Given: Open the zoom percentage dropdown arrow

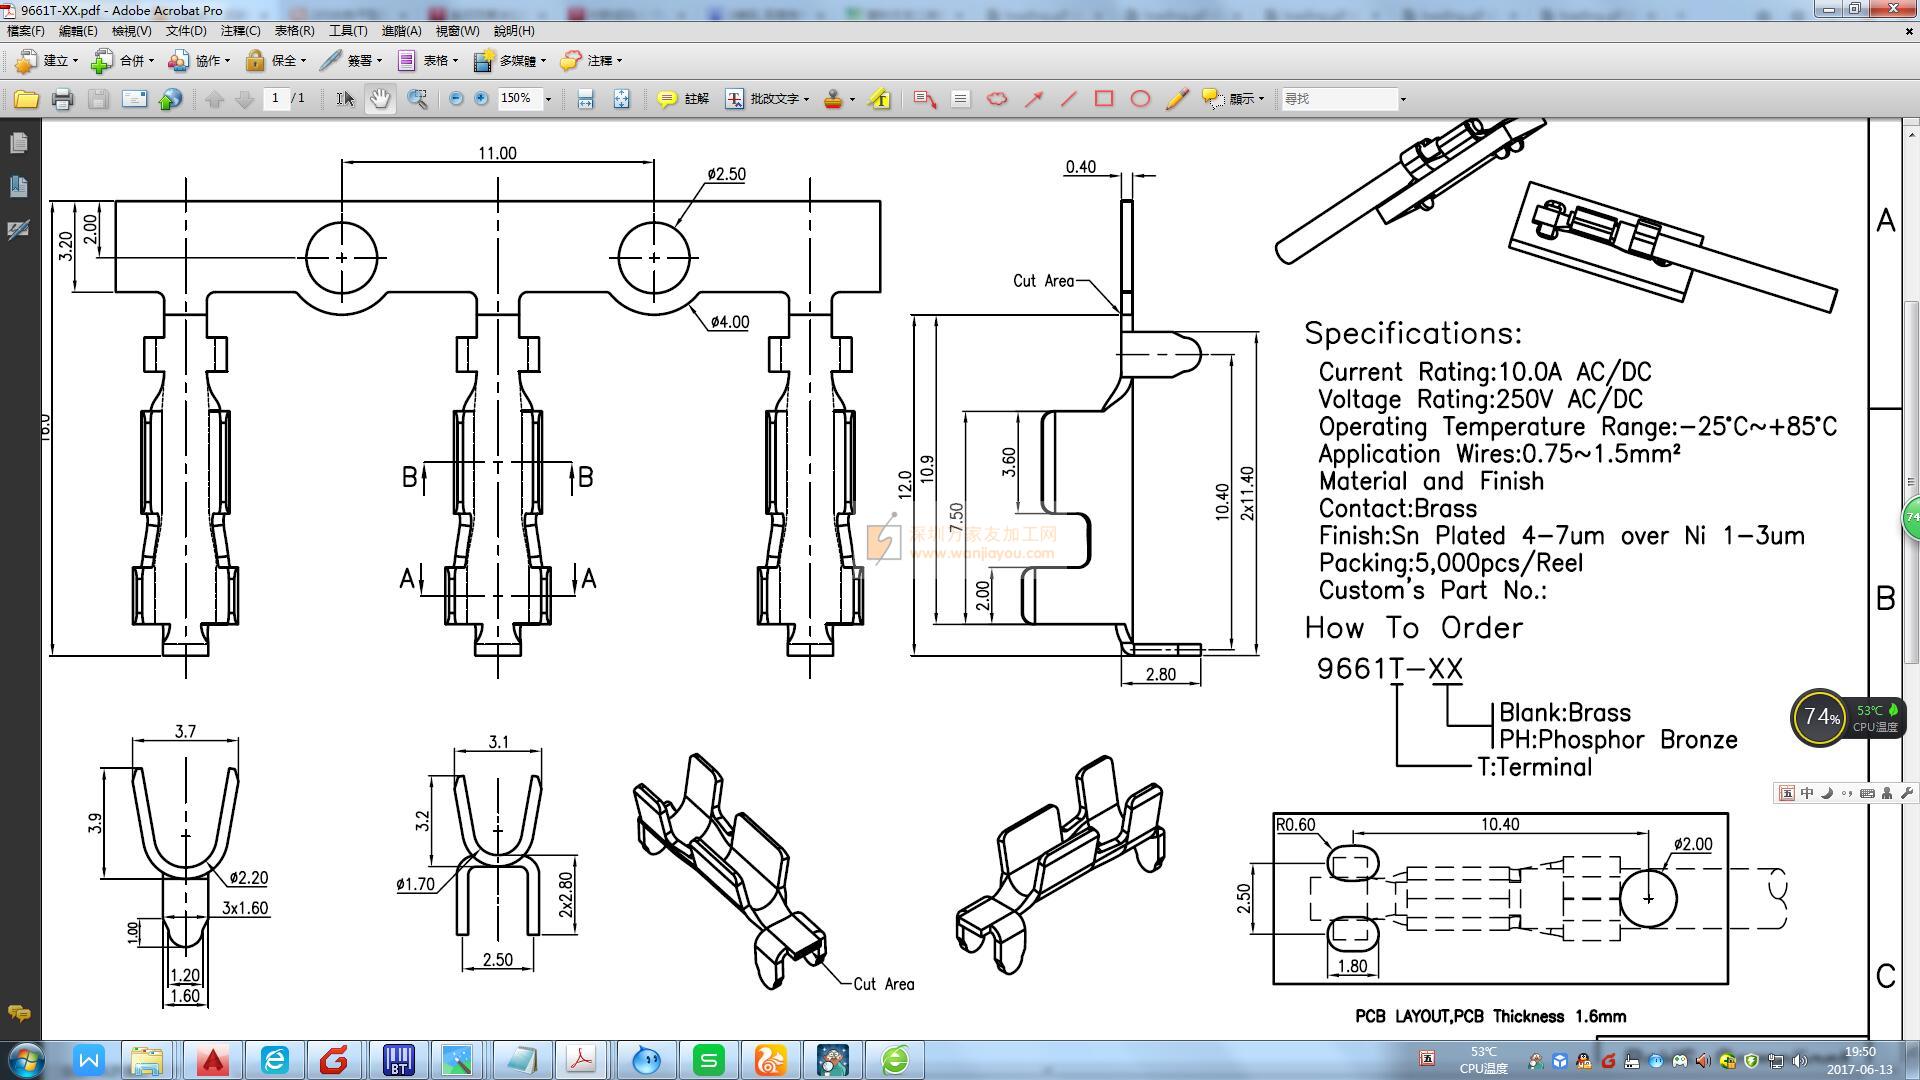Looking at the screenshot, I should click(548, 99).
